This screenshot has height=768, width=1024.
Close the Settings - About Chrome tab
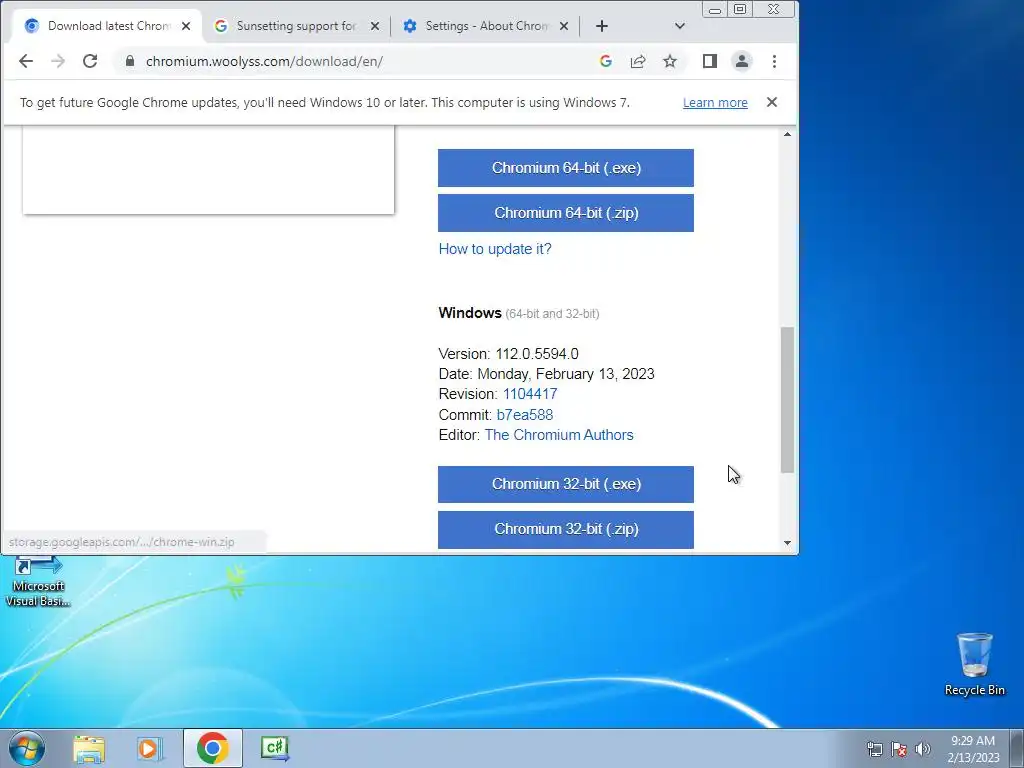tap(564, 26)
